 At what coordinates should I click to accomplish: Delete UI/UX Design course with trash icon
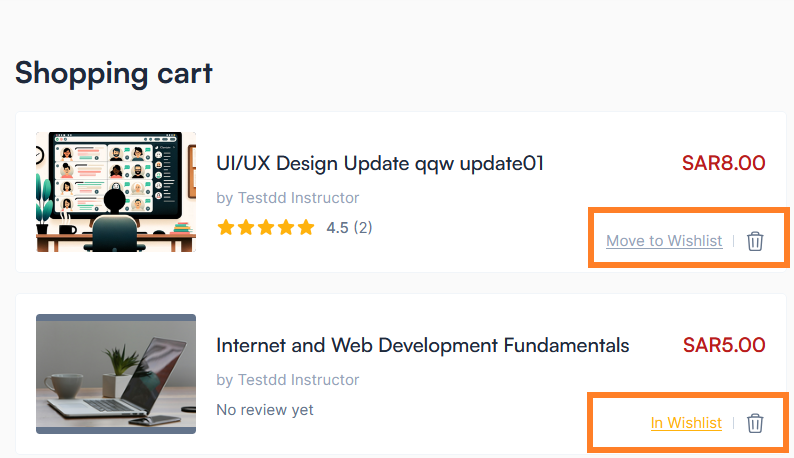[x=755, y=241]
